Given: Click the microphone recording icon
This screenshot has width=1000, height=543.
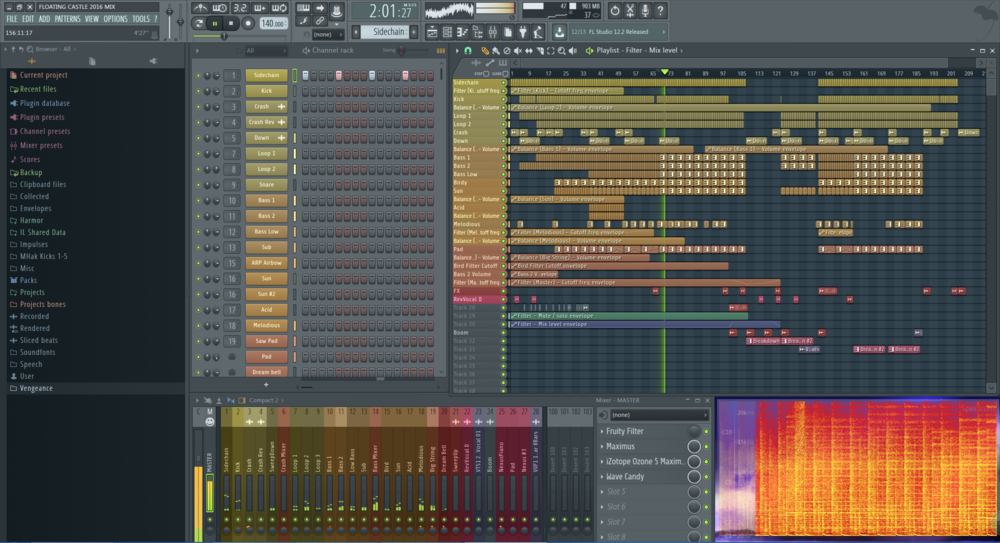Looking at the screenshot, I should [646, 11].
